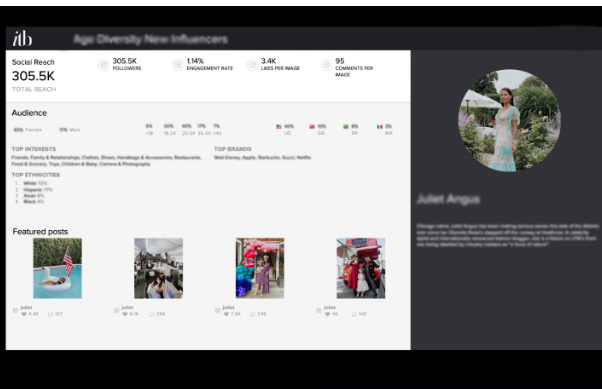Click the Instagram icon beside 305.5K Followers

[103, 65]
